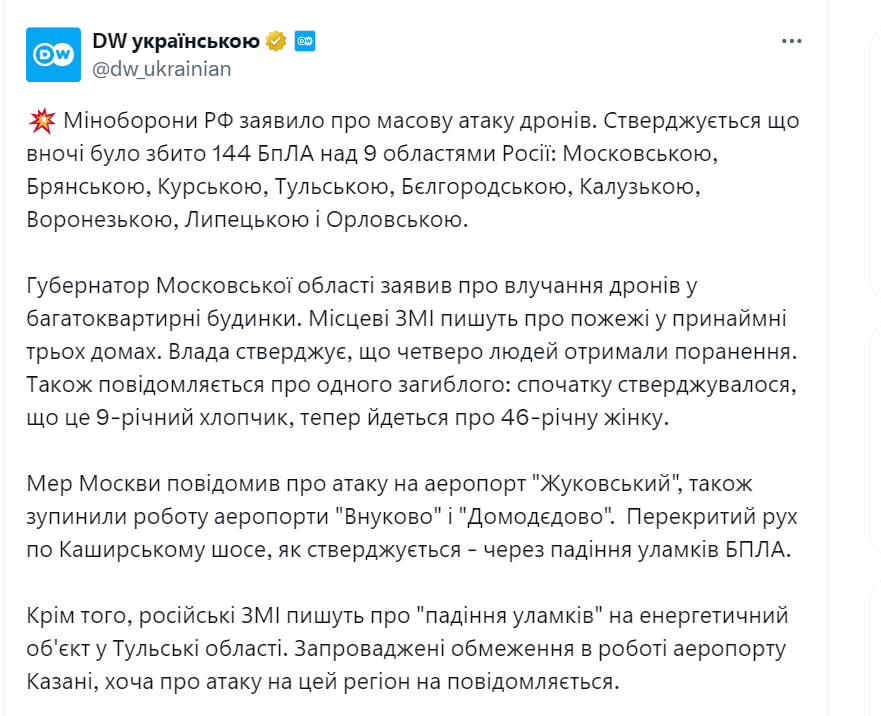Click the small DW affiliate badge
The width and height of the screenshot is (881, 716).
click(305, 41)
